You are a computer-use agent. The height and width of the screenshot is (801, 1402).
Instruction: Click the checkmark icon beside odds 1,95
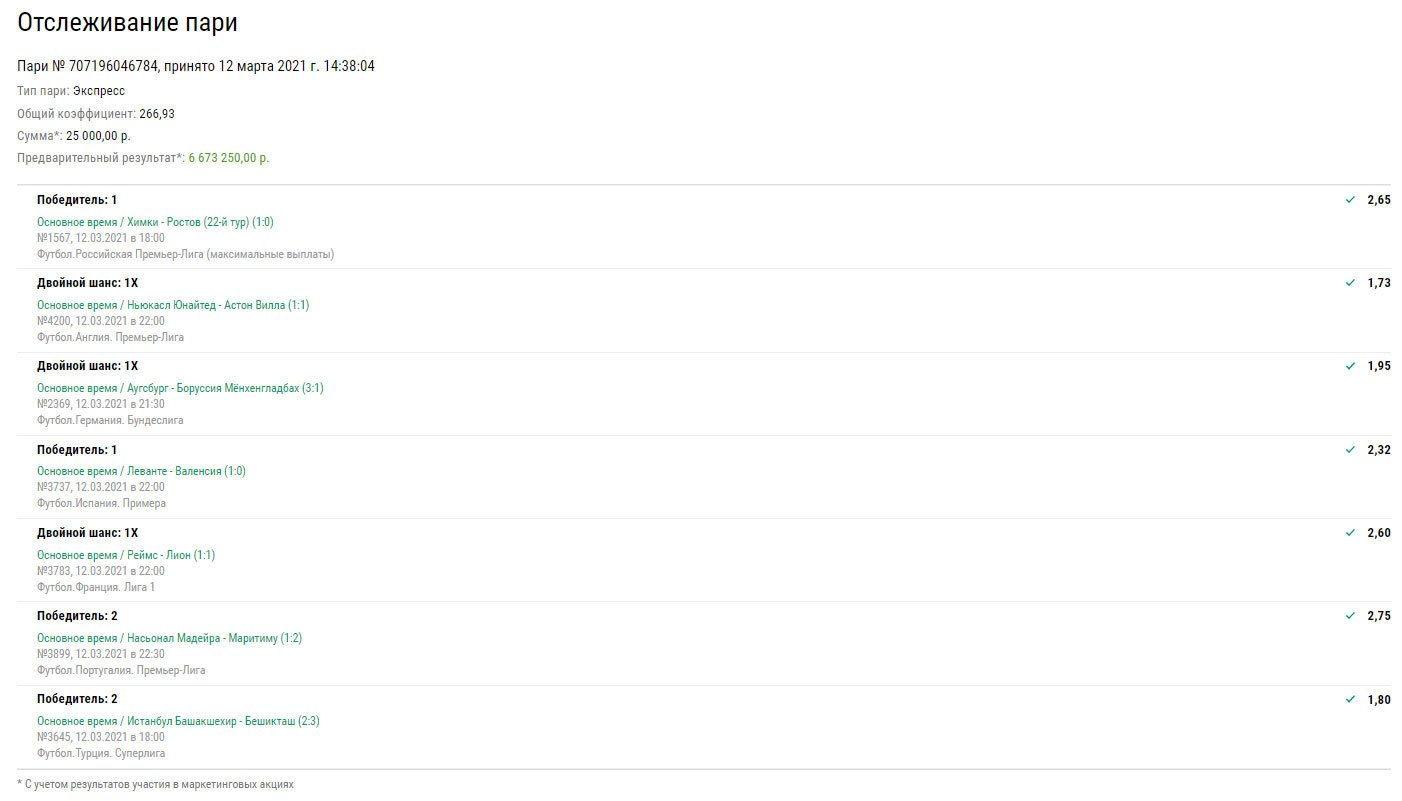point(1350,366)
